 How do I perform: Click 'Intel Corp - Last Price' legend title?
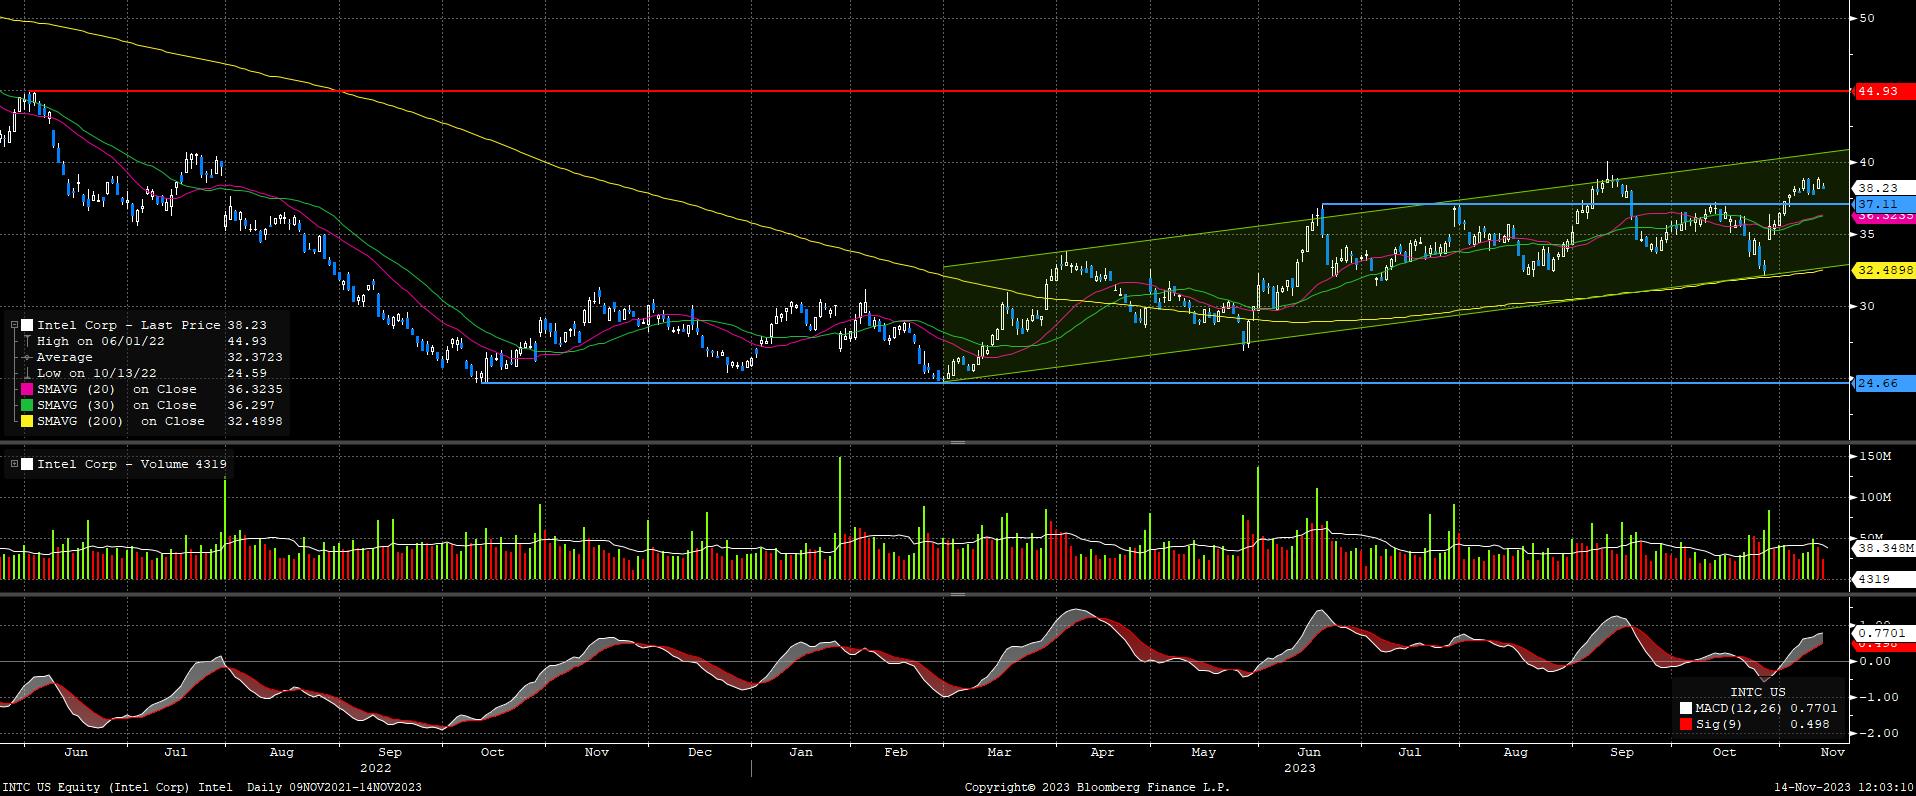[129, 325]
